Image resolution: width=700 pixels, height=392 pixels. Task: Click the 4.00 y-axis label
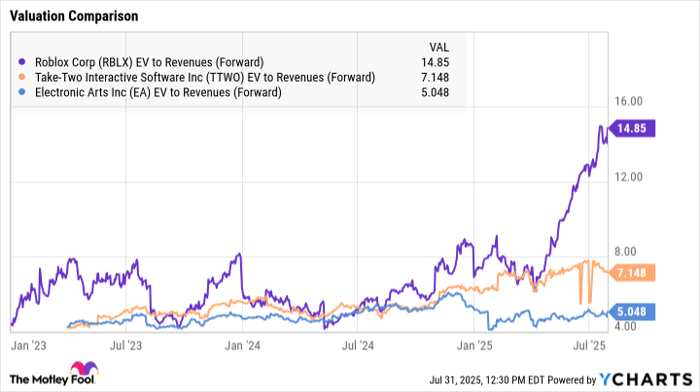625,326
